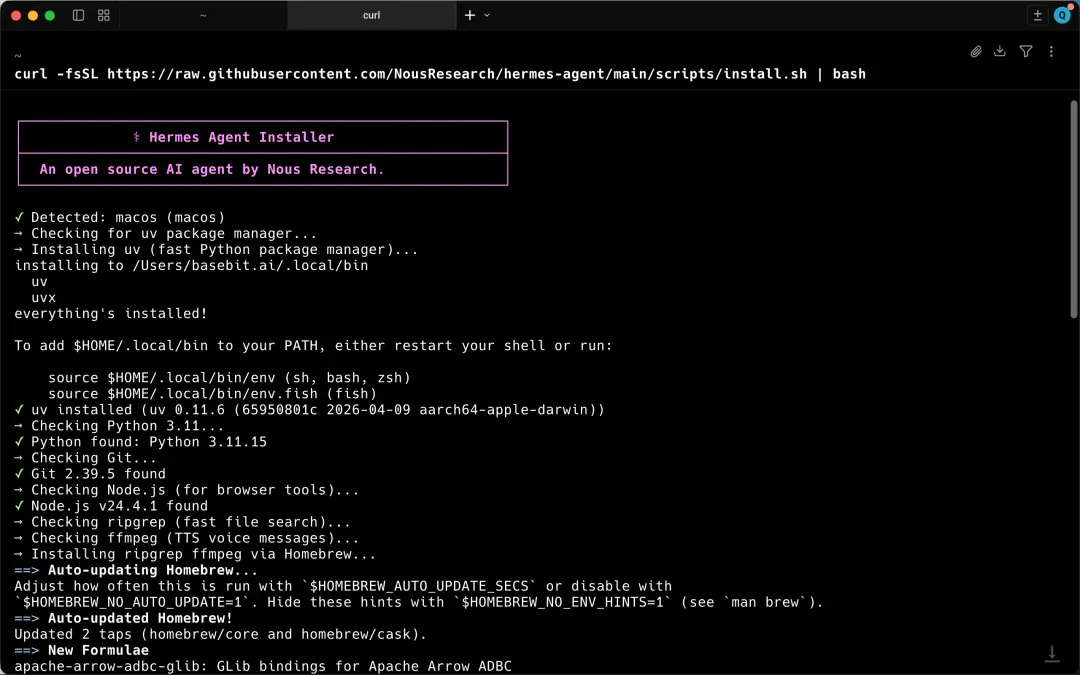Open the grid-style panels icon
This screenshot has width=1080, height=675.
click(104, 15)
